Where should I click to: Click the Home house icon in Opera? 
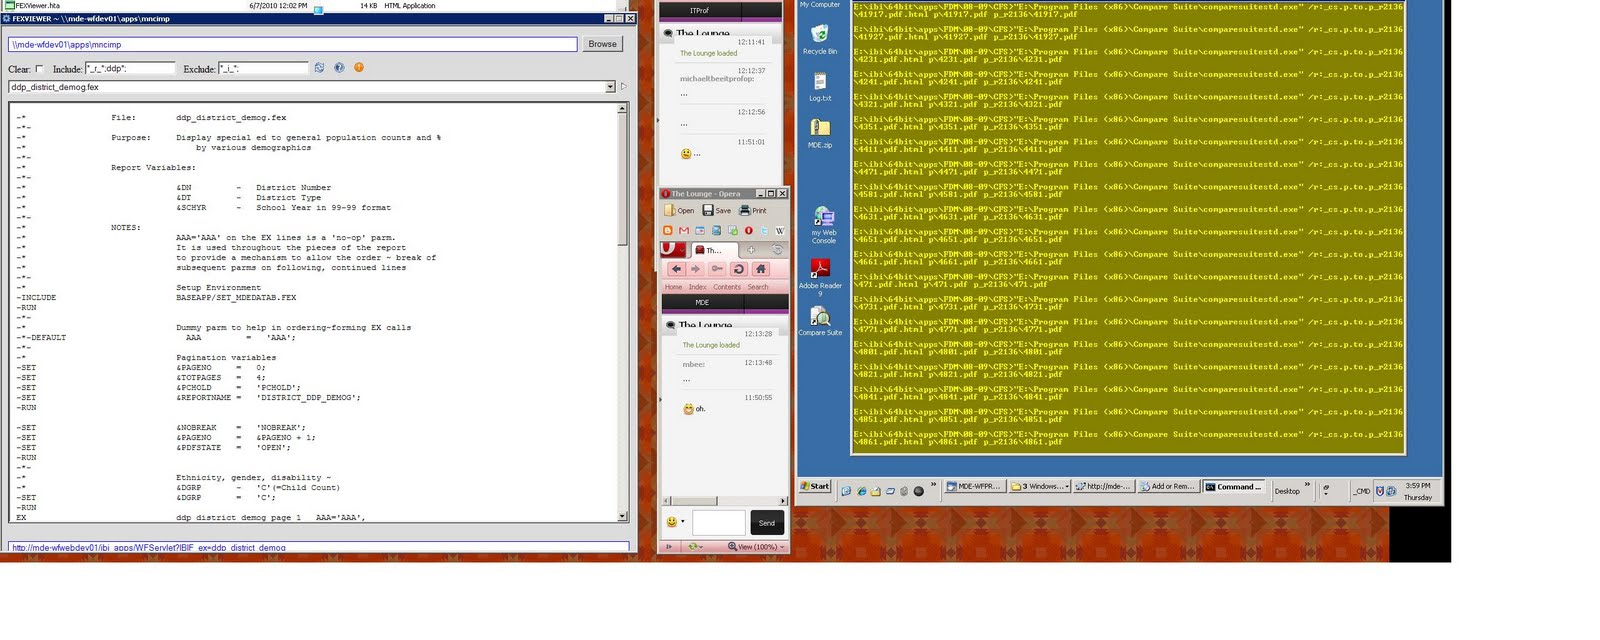click(x=761, y=269)
